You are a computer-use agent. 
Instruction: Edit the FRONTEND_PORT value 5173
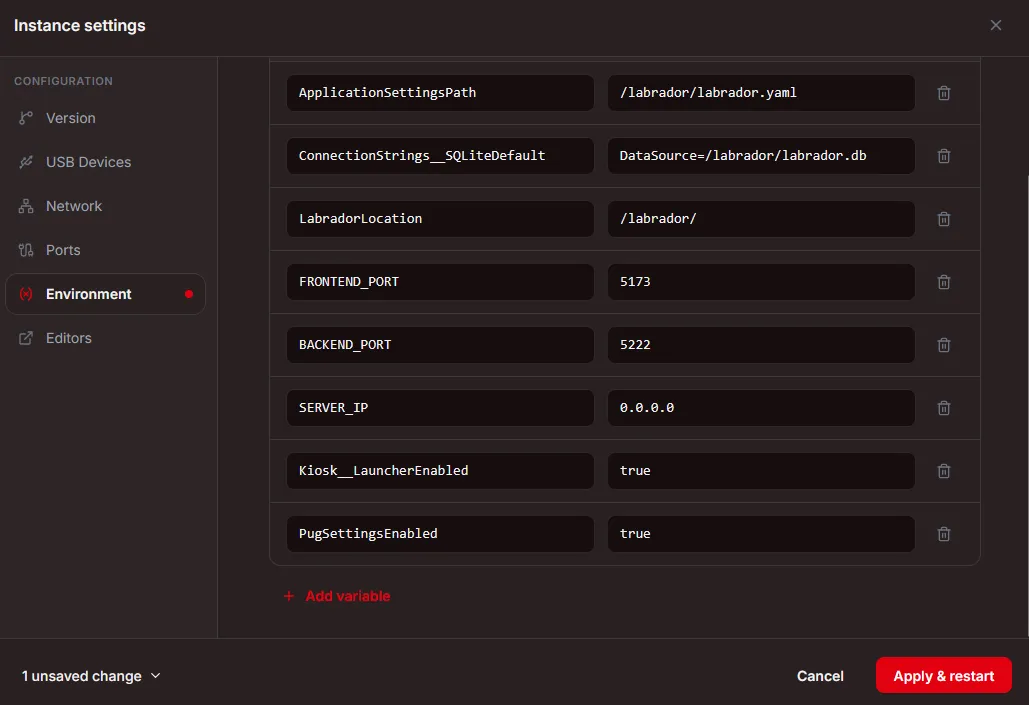click(x=761, y=282)
